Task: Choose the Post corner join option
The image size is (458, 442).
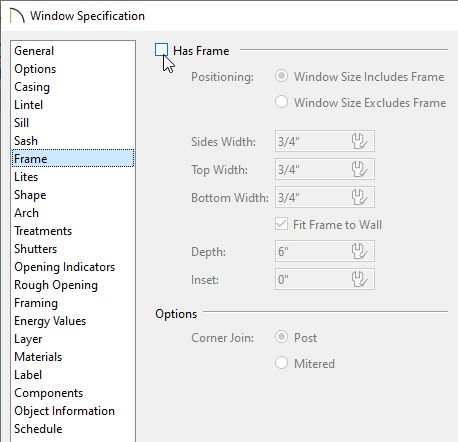Action: pos(281,337)
